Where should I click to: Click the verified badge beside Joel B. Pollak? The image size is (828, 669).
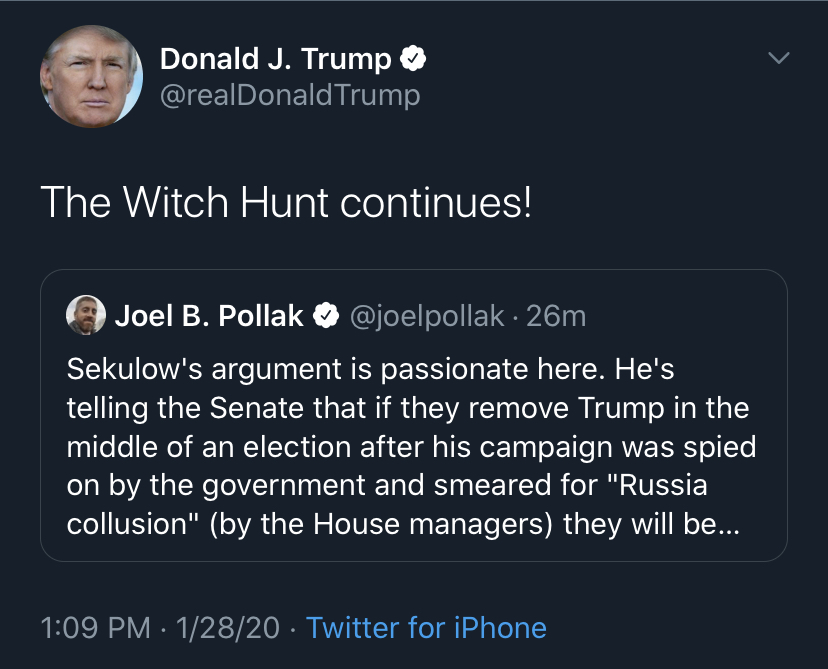[x=326, y=316]
